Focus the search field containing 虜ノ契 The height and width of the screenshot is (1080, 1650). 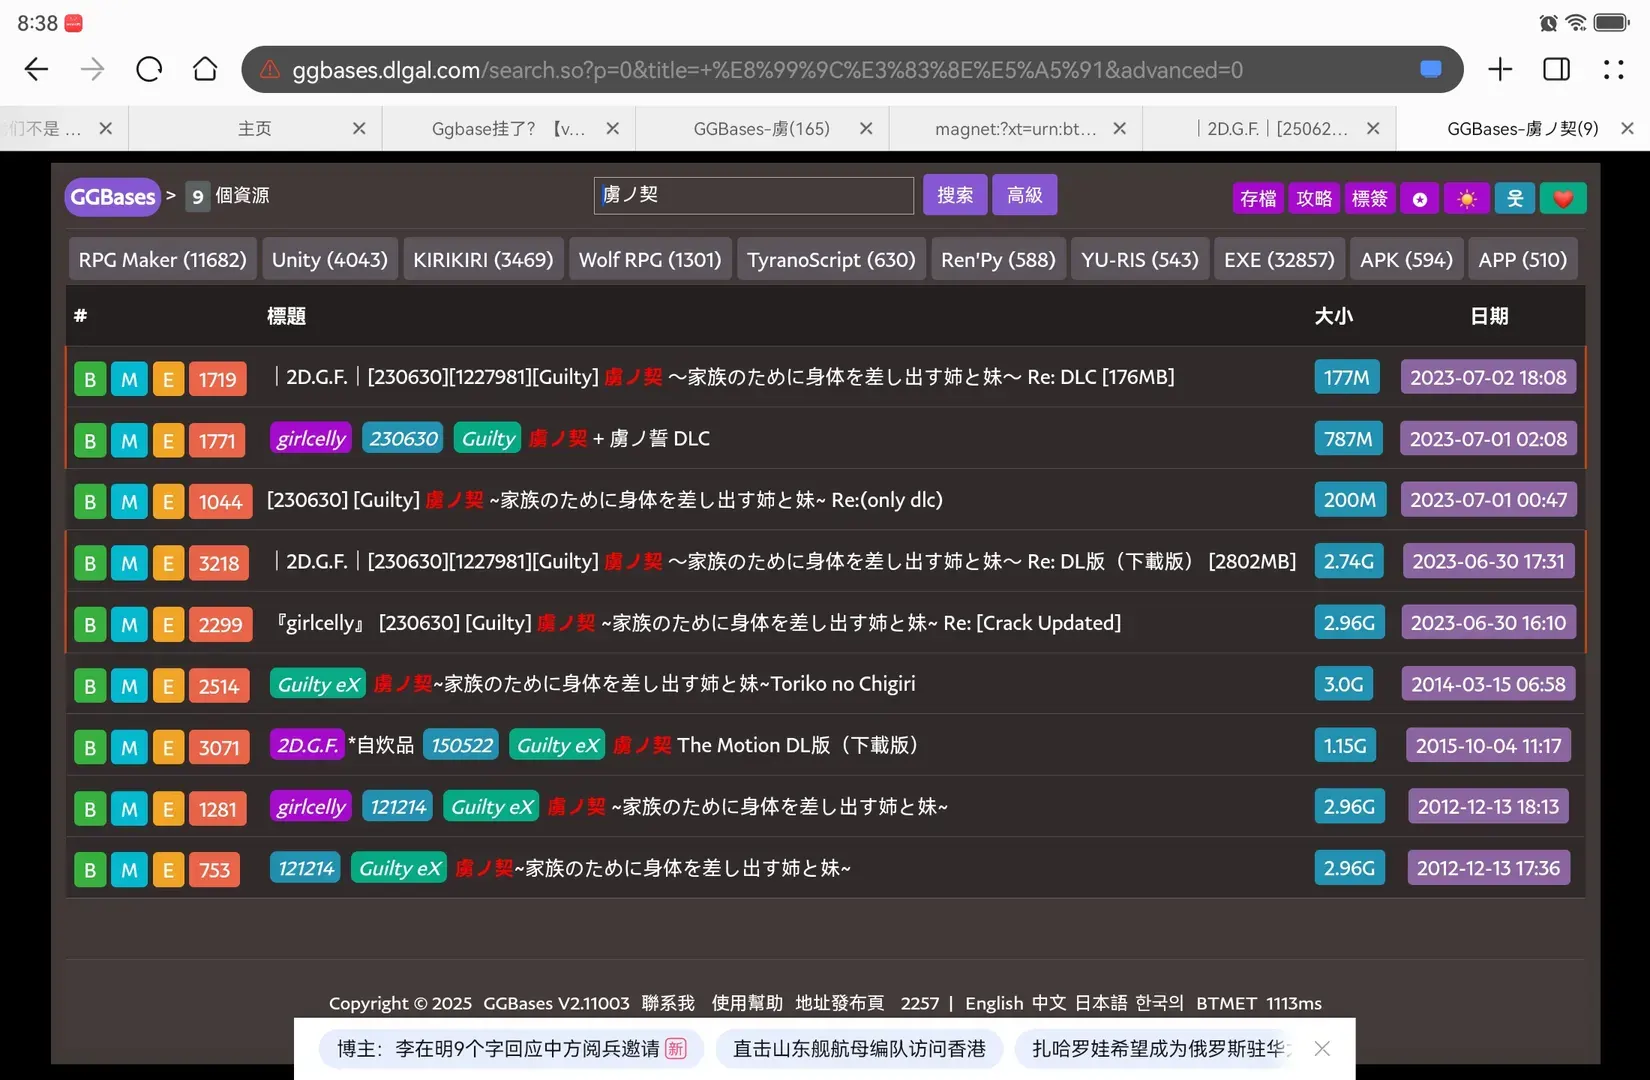(x=754, y=195)
